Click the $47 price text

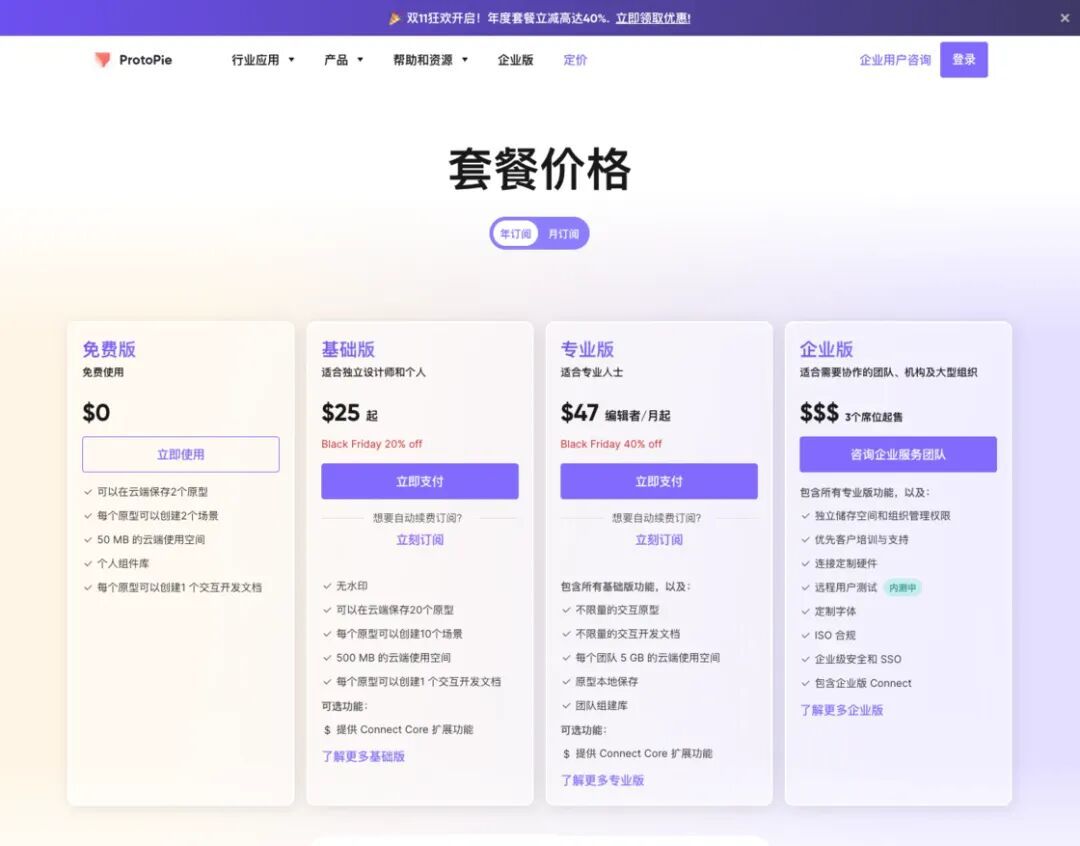579,412
